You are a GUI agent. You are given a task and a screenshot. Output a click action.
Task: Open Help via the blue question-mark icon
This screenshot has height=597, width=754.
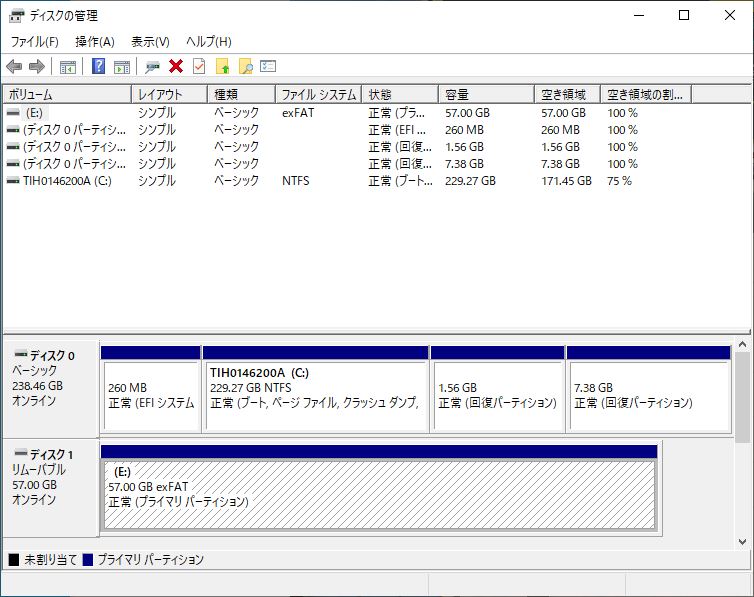pyautogui.click(x=99, y=66)
